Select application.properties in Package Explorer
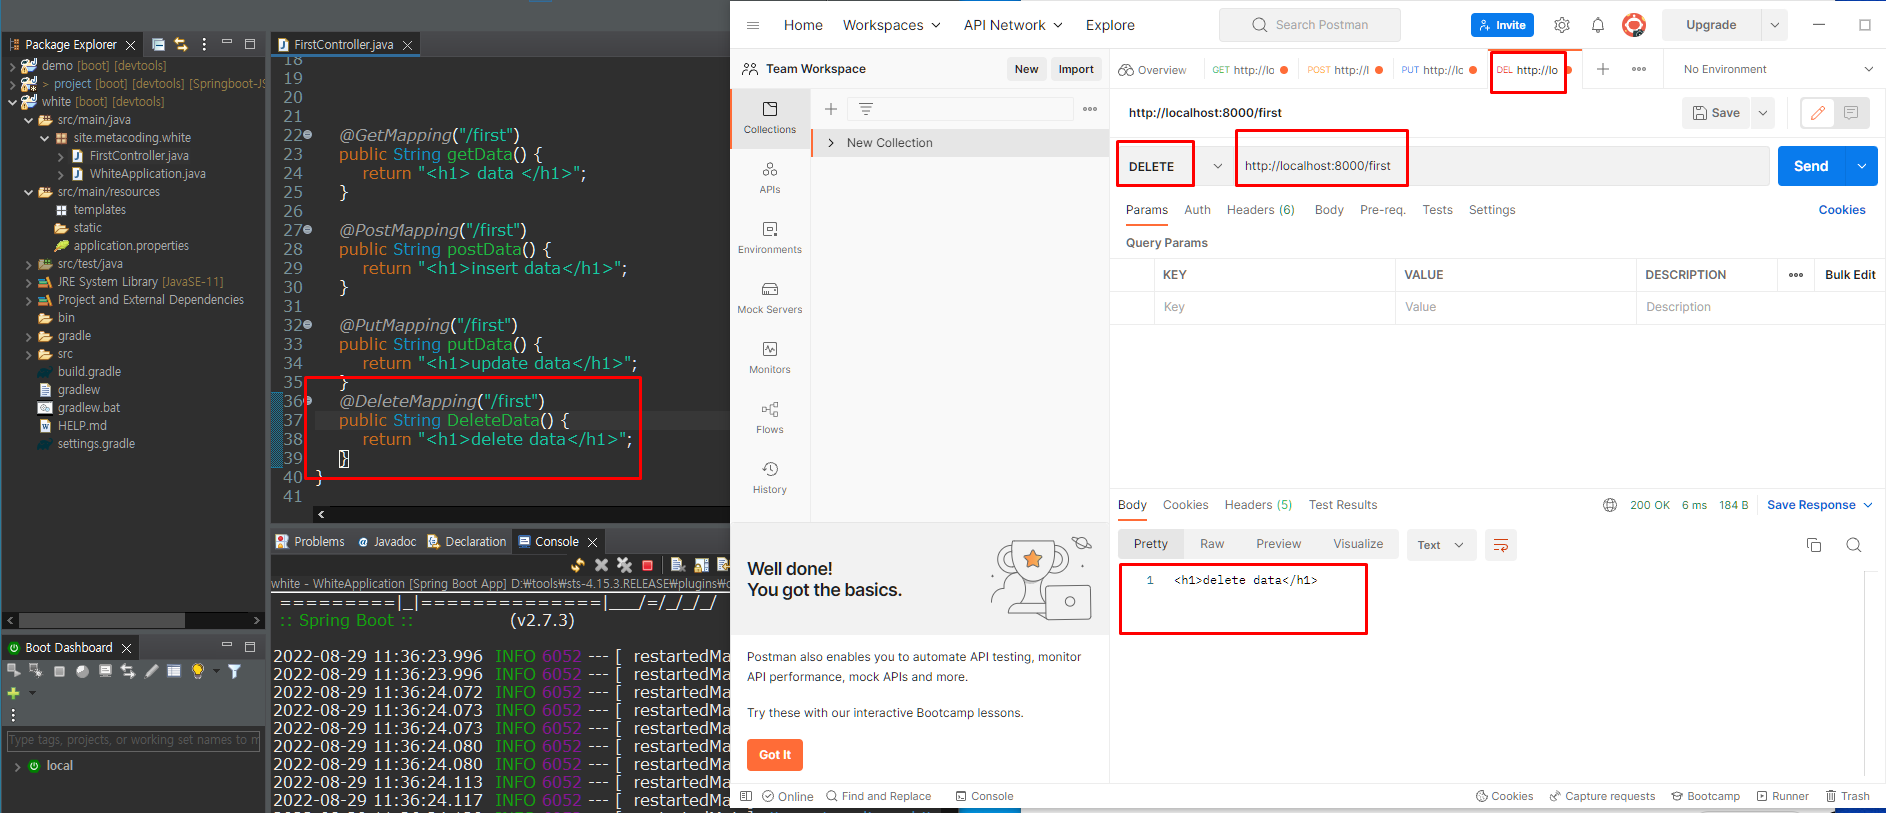The width and height of the screenshot is (1886, 813). [131, 246]
